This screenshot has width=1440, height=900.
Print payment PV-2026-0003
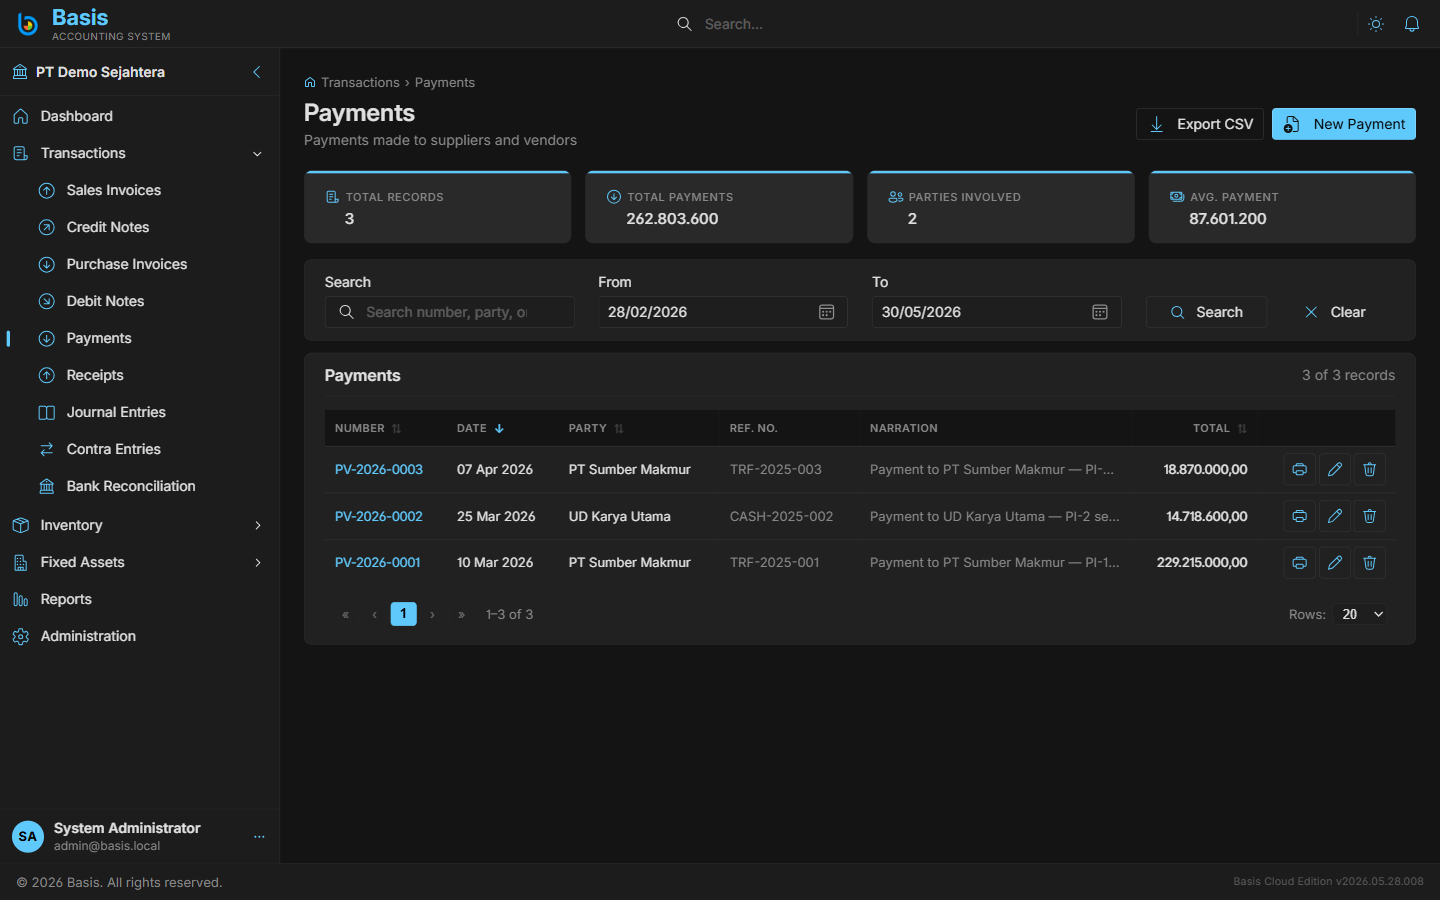pos(1299,469)
